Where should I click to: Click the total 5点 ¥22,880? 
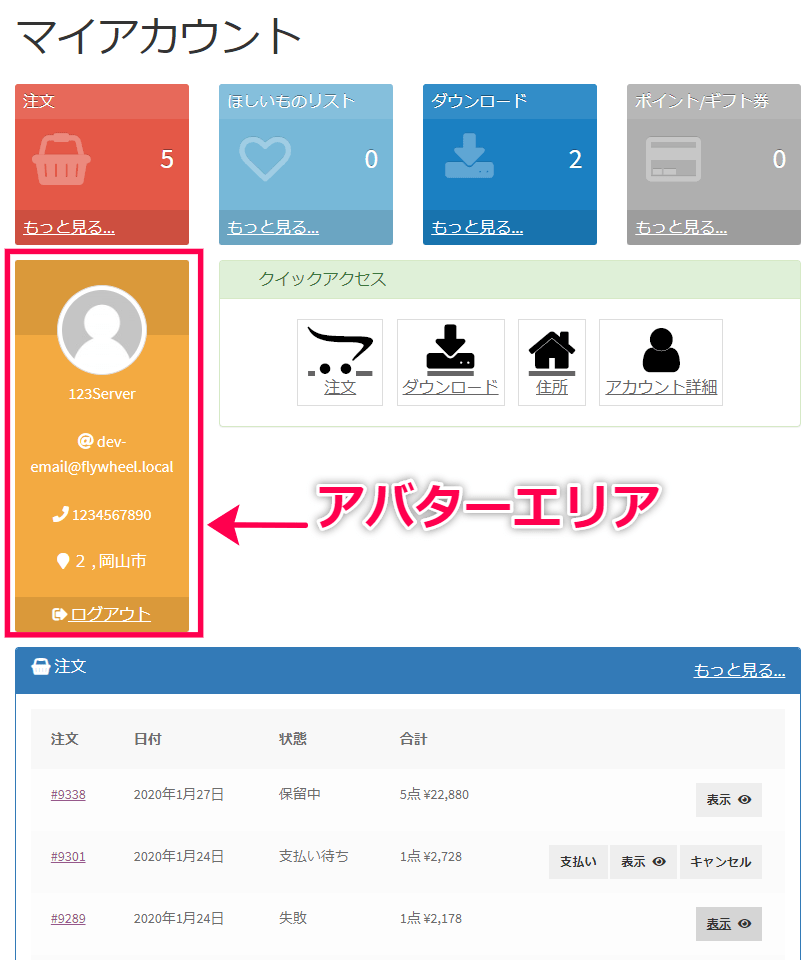(434, 794)
